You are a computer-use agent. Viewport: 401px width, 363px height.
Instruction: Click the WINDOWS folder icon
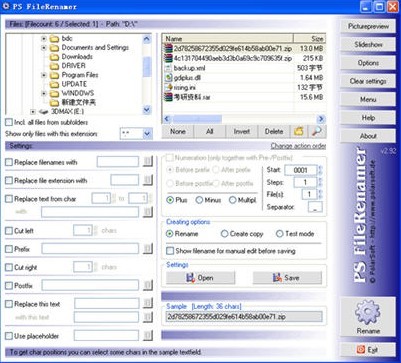click(54, 93)
